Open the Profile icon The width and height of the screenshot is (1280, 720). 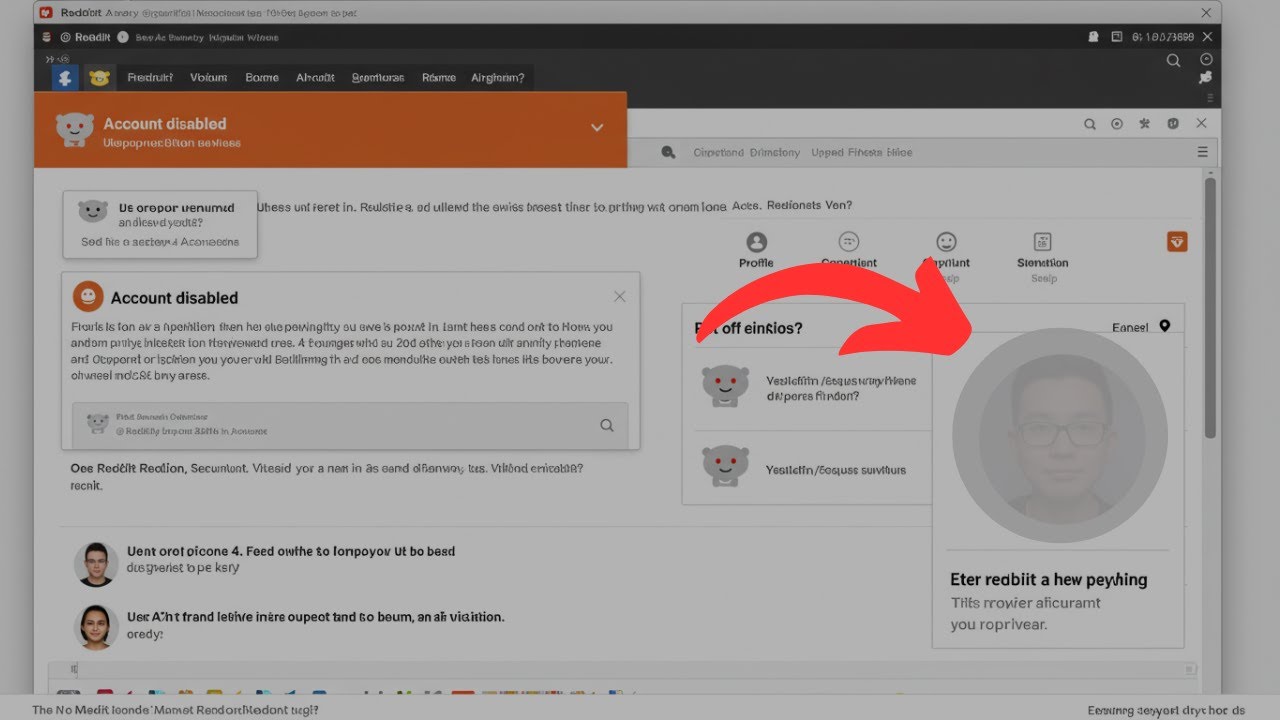point(757,242)
